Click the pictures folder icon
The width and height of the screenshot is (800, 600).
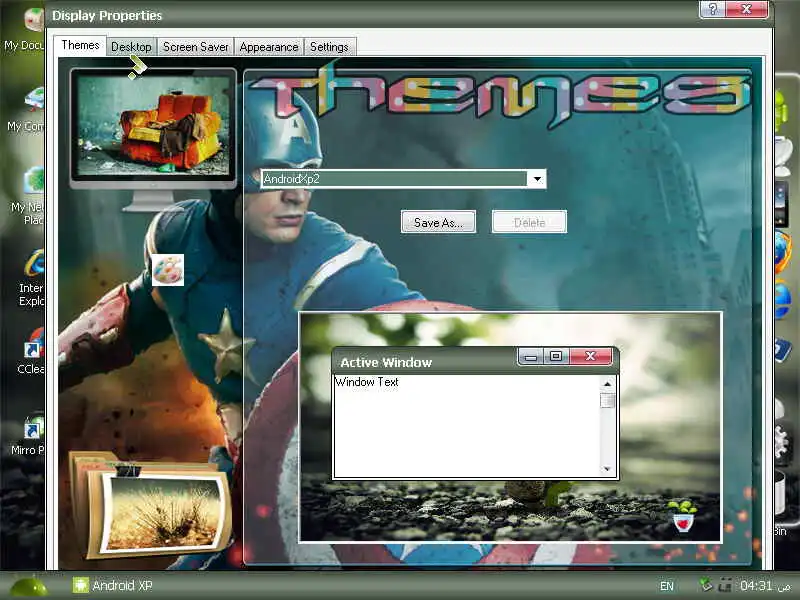click(x=151, y=505)
